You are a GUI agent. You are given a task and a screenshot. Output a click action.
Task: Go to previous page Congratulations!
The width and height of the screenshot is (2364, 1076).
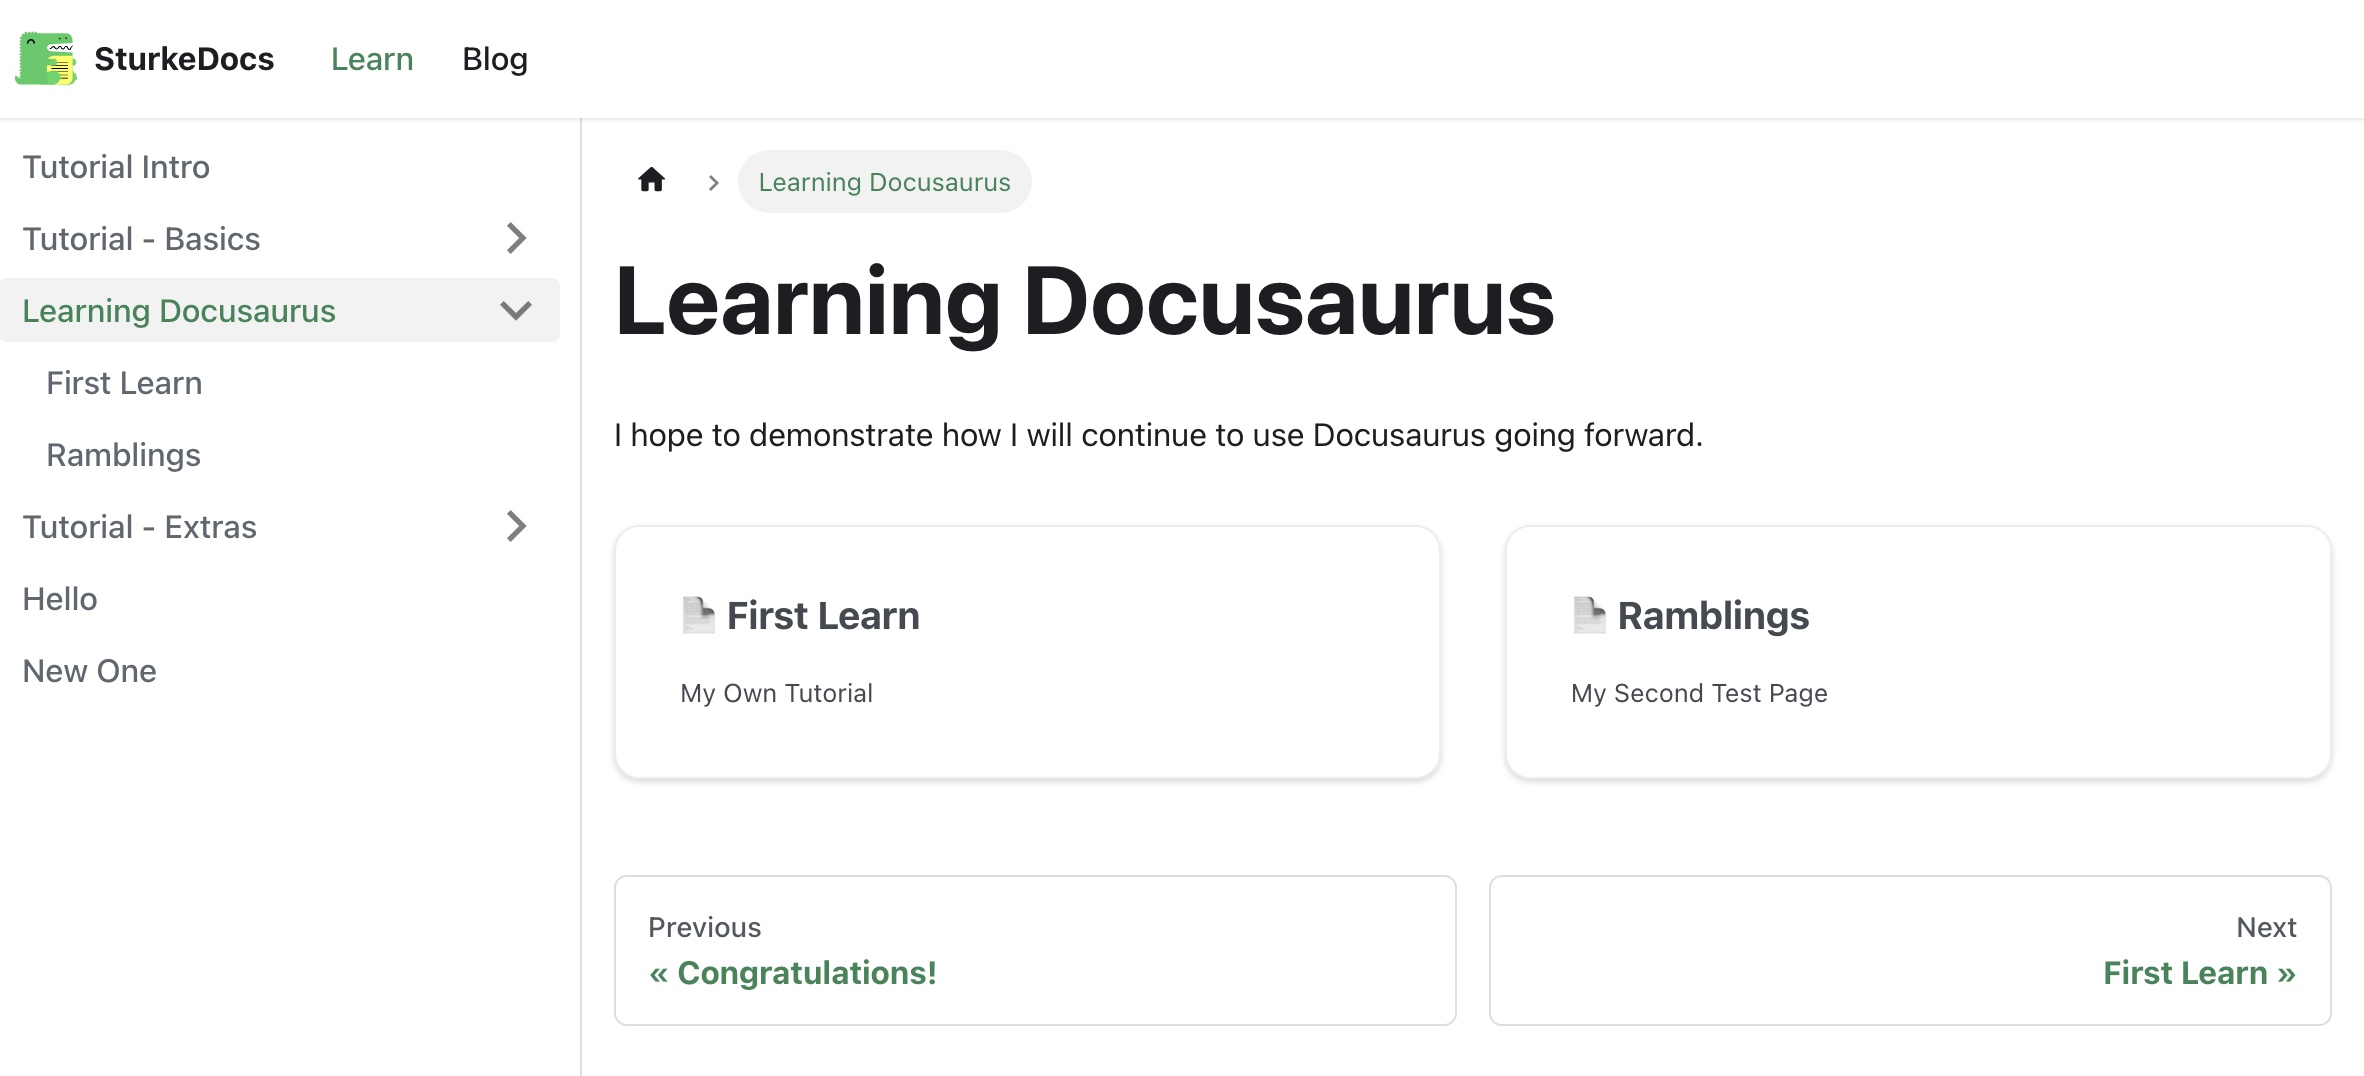tap(1035, 950)
